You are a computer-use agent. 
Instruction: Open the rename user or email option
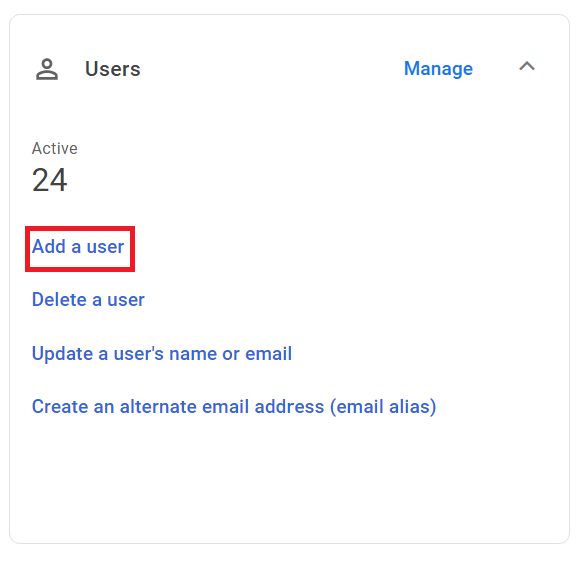(162, 353)
